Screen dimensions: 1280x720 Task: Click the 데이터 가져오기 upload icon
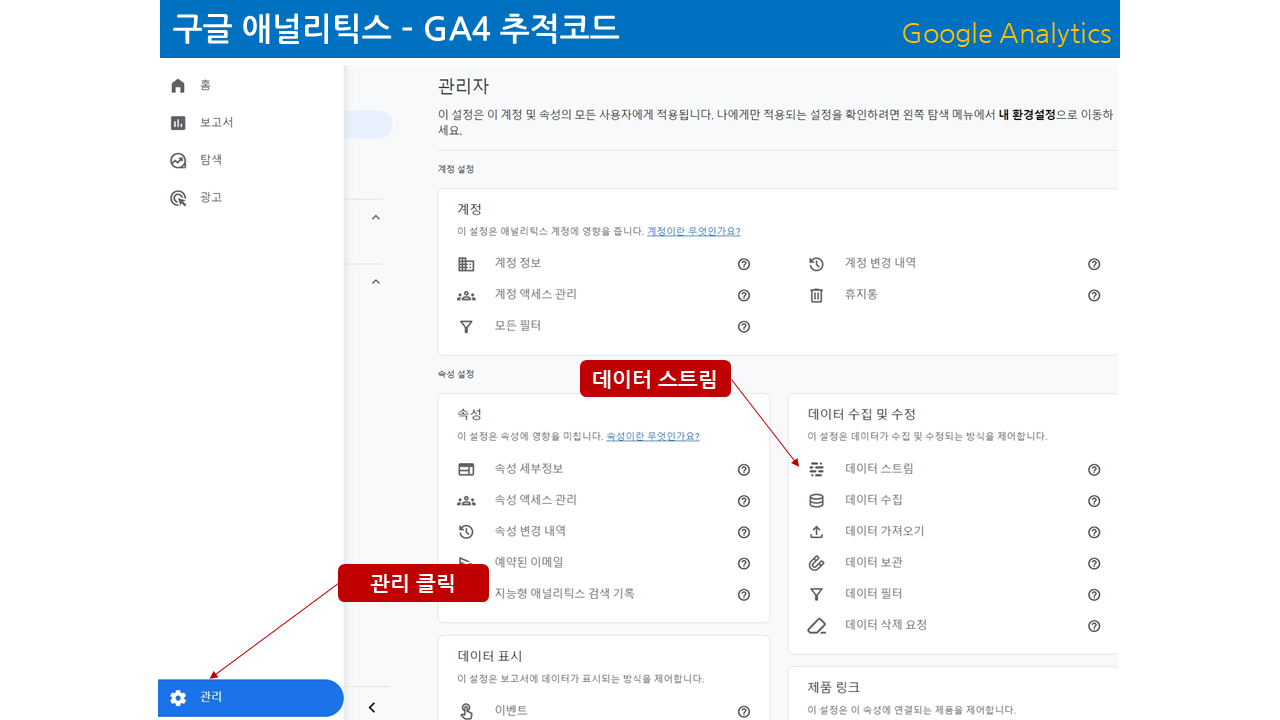816,532
